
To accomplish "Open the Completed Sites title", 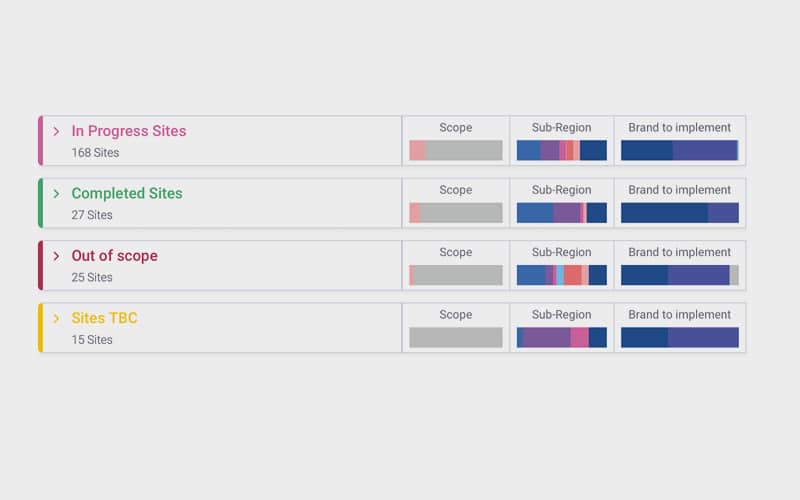I will 127,193.
